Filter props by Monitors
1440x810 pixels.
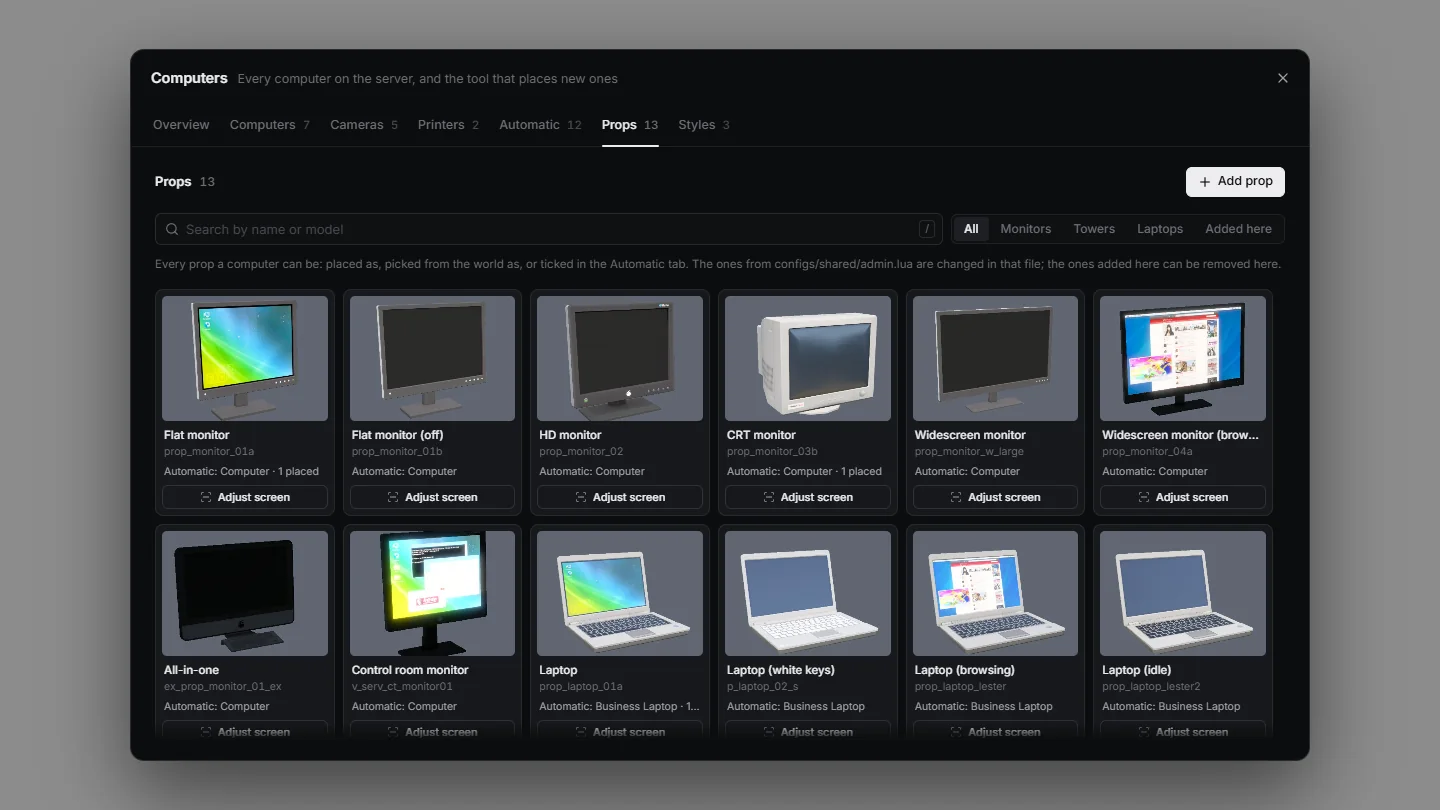tap(1026, 229)
